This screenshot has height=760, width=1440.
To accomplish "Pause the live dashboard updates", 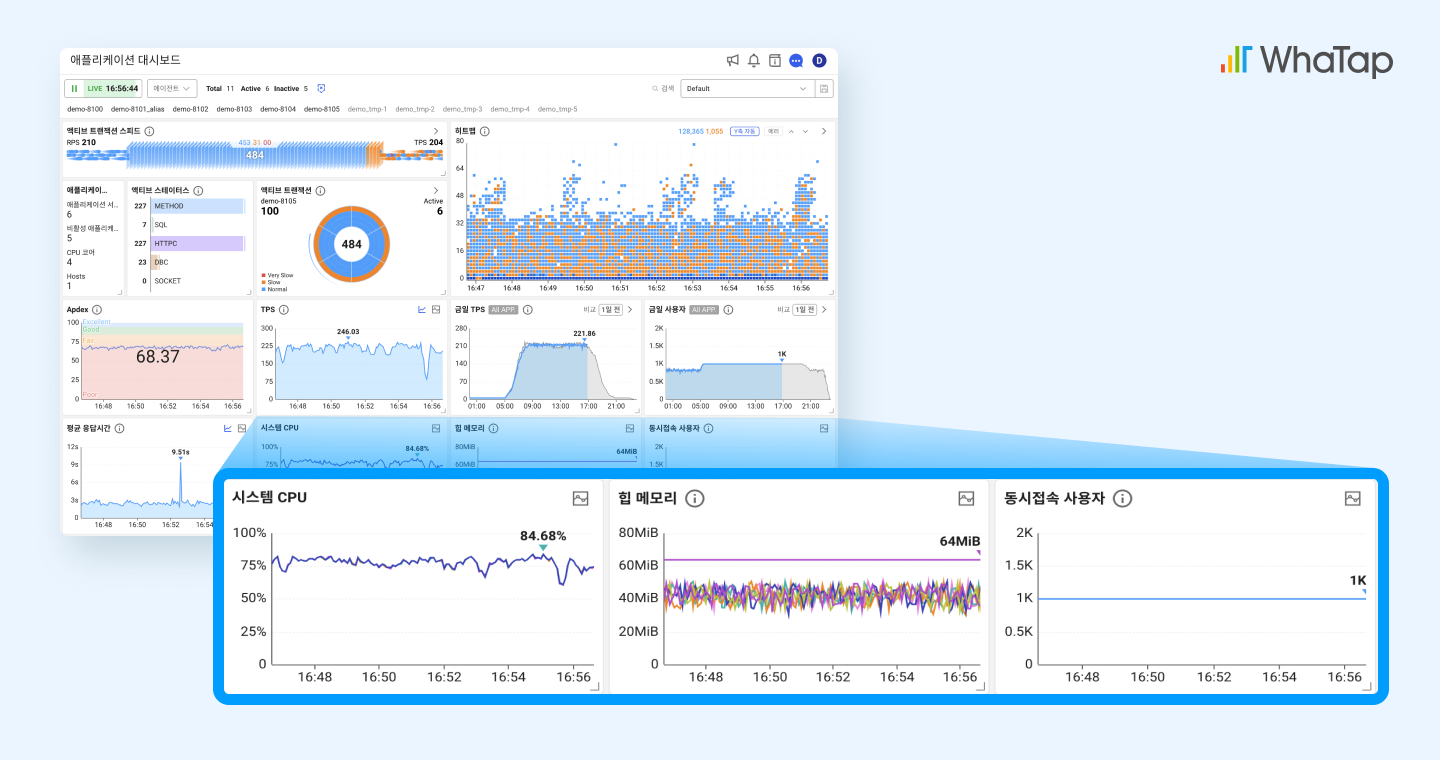I will (74, 89).
